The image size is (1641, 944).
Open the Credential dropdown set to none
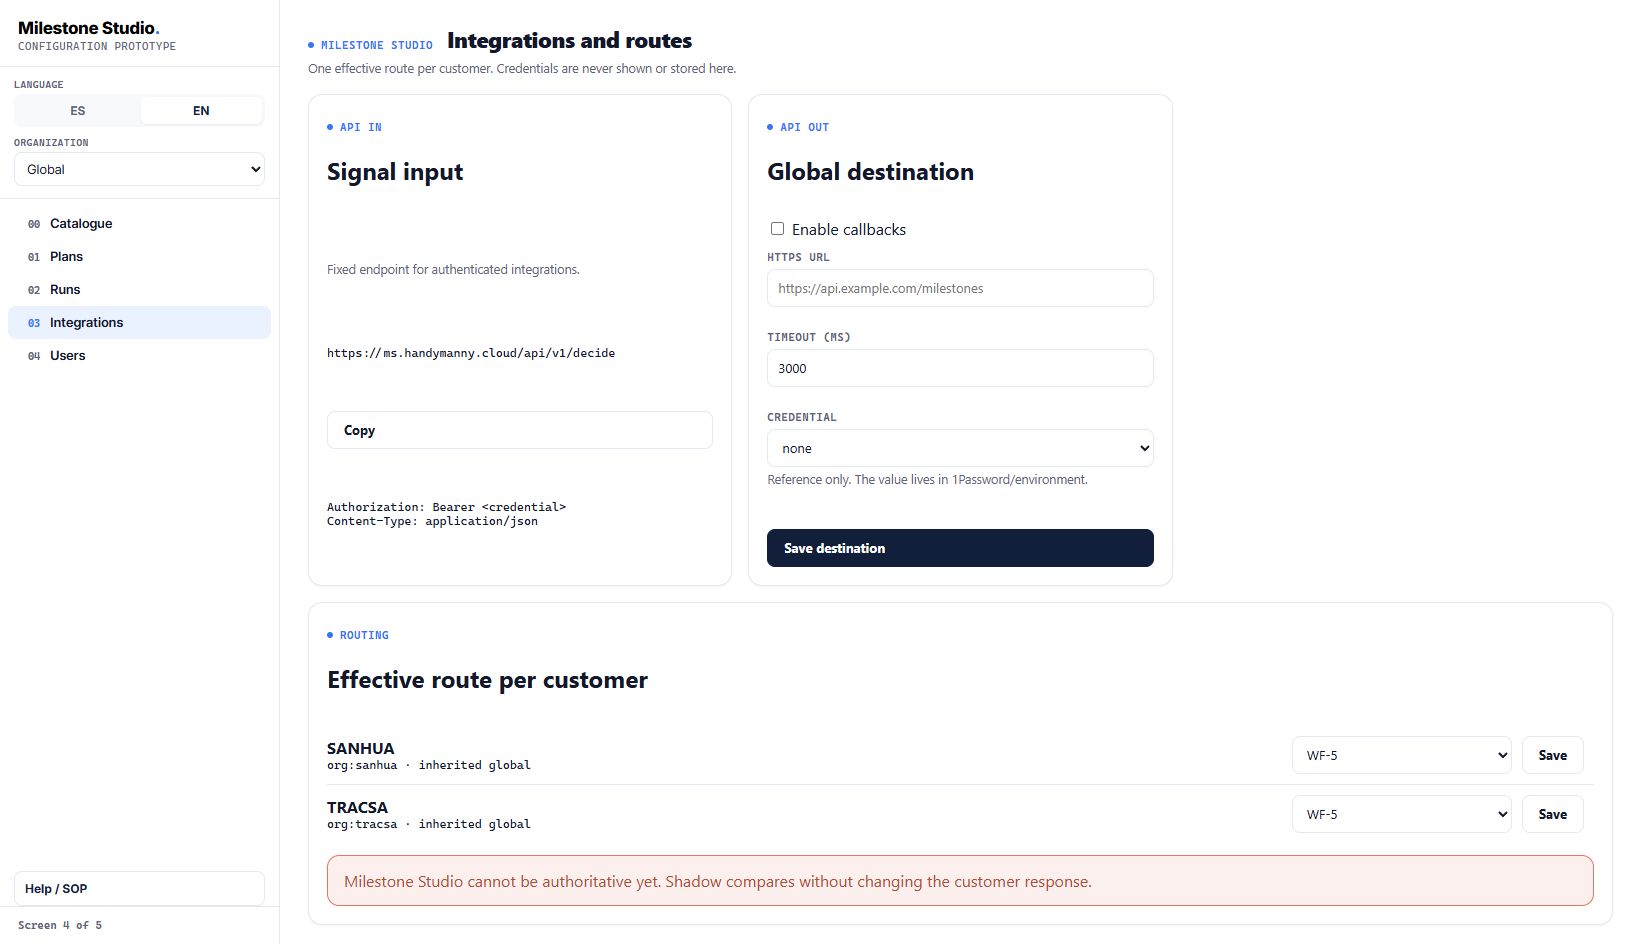[960, 448]
